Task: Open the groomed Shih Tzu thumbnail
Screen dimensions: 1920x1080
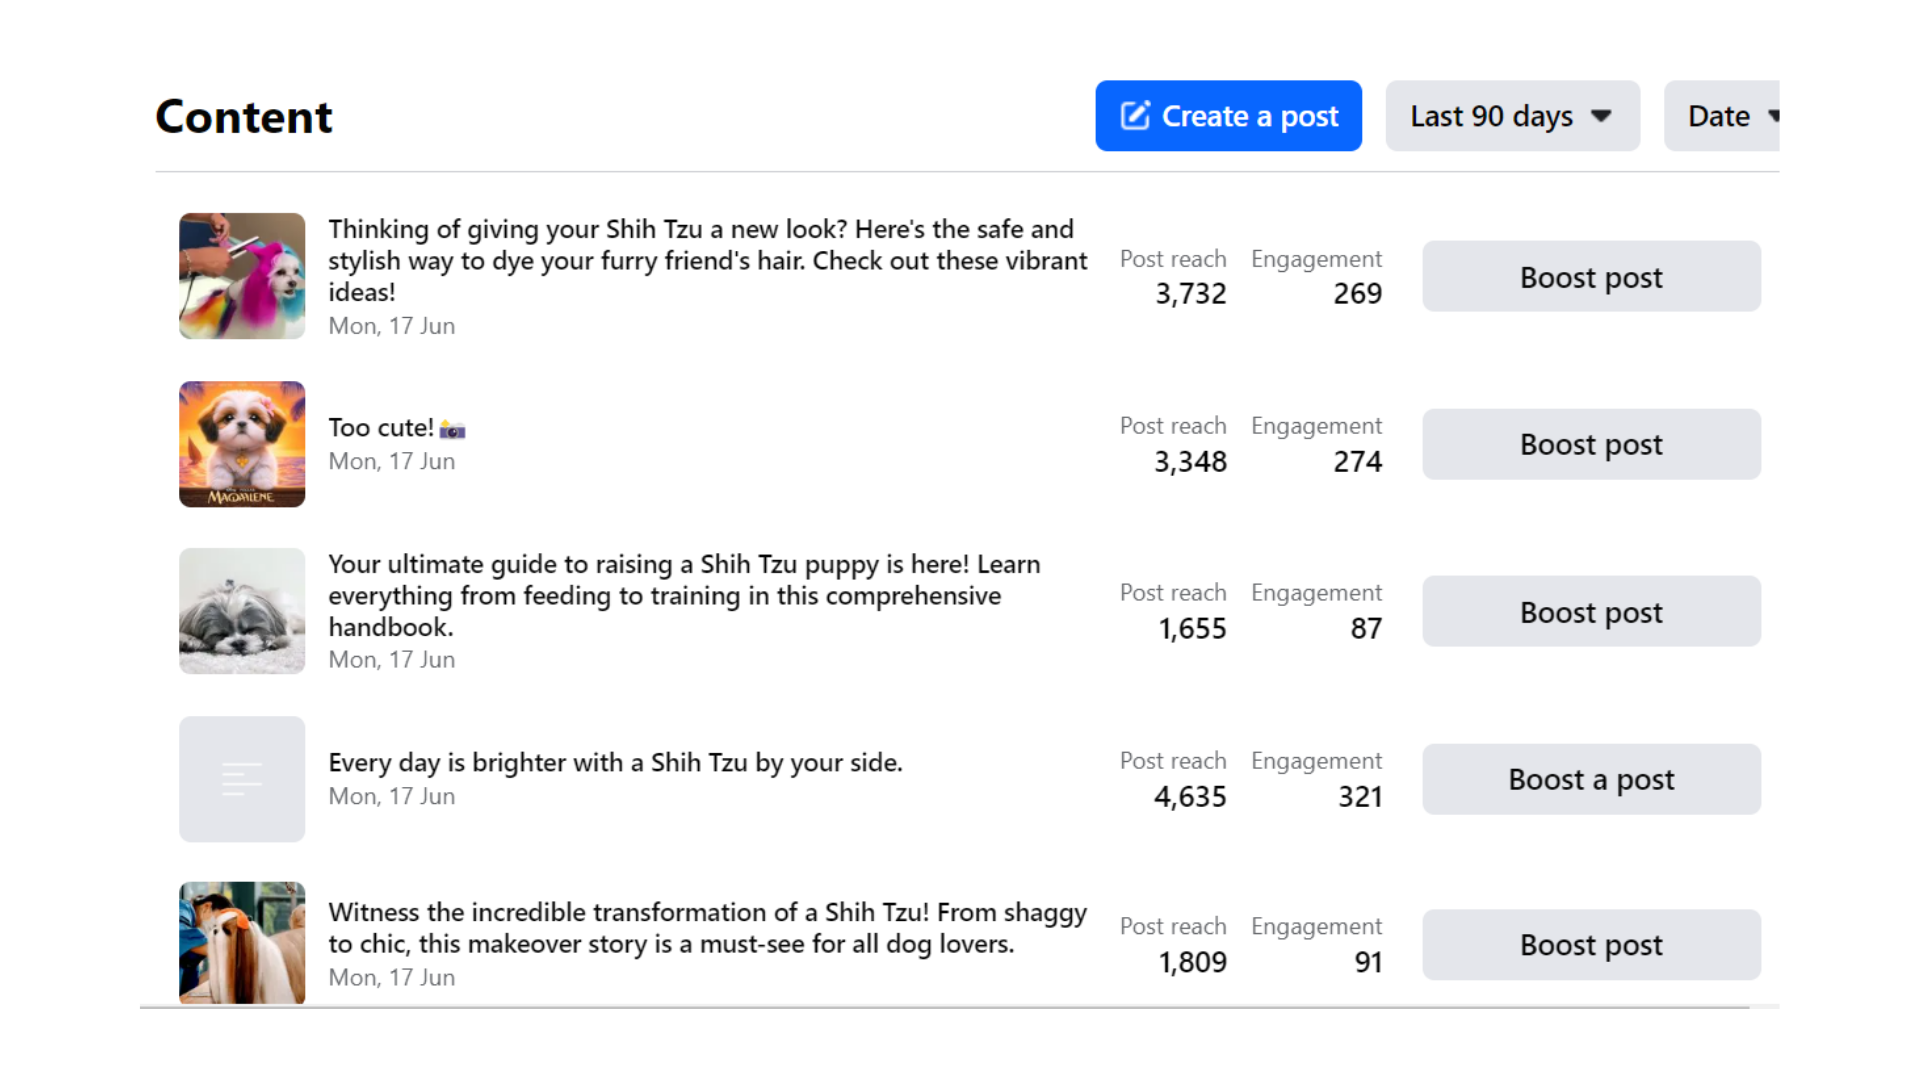Action: [242, 943]
